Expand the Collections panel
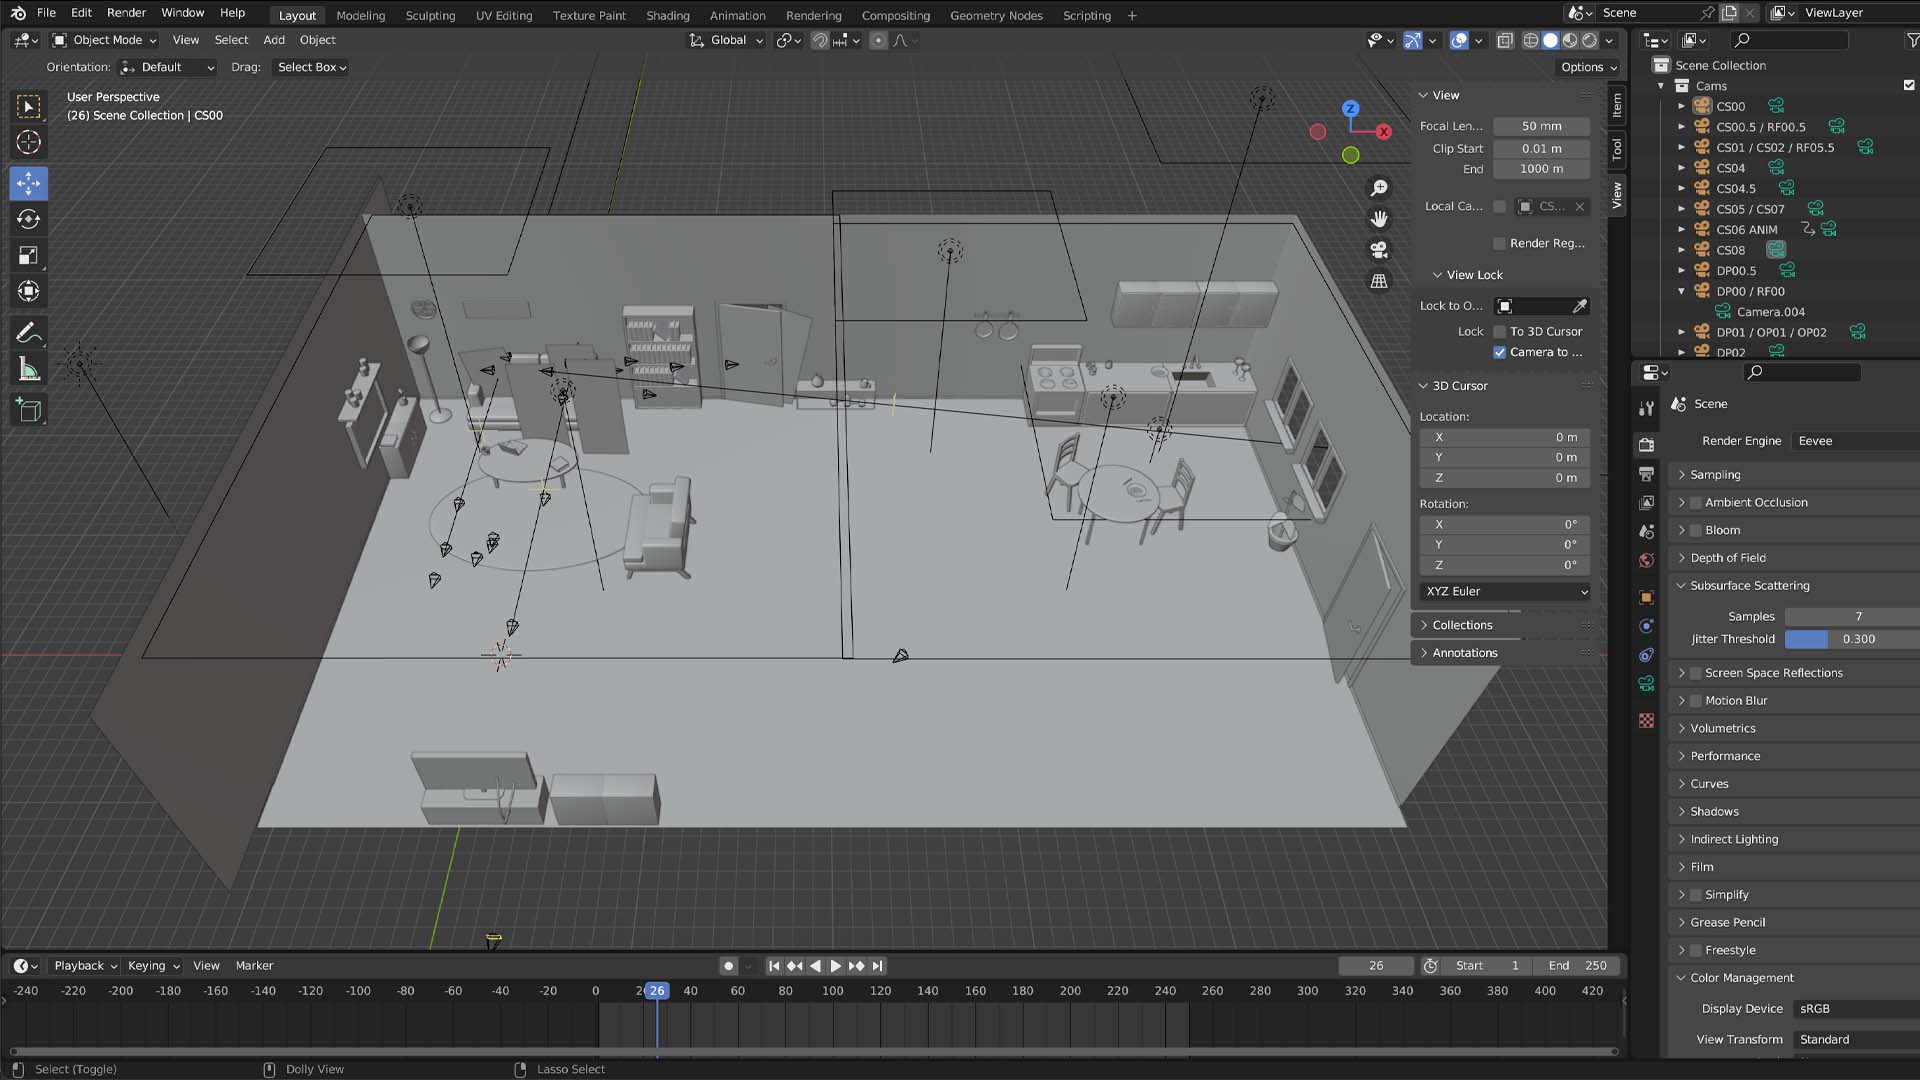The height and width of the screenshot is (1080, 1920). tap(1462, 625)
